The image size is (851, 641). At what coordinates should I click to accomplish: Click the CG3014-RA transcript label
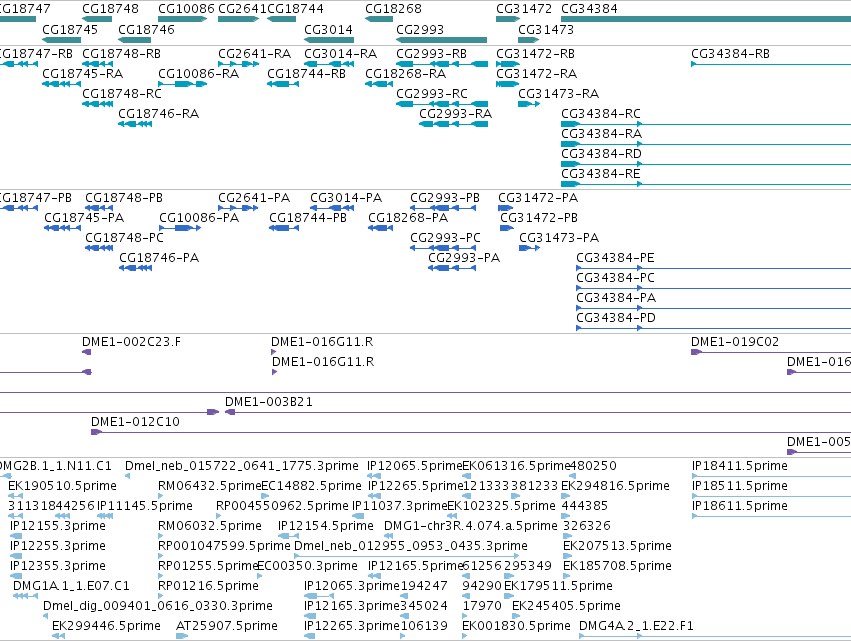[340, 54]
